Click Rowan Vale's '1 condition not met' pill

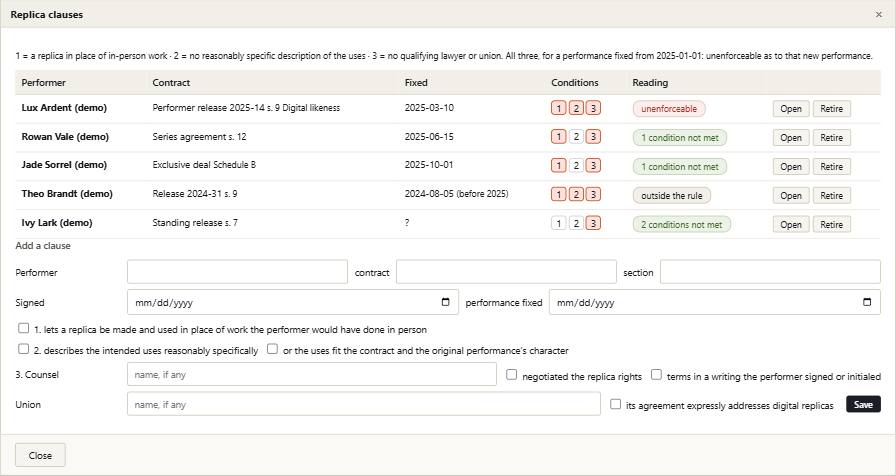click(679, 138)
